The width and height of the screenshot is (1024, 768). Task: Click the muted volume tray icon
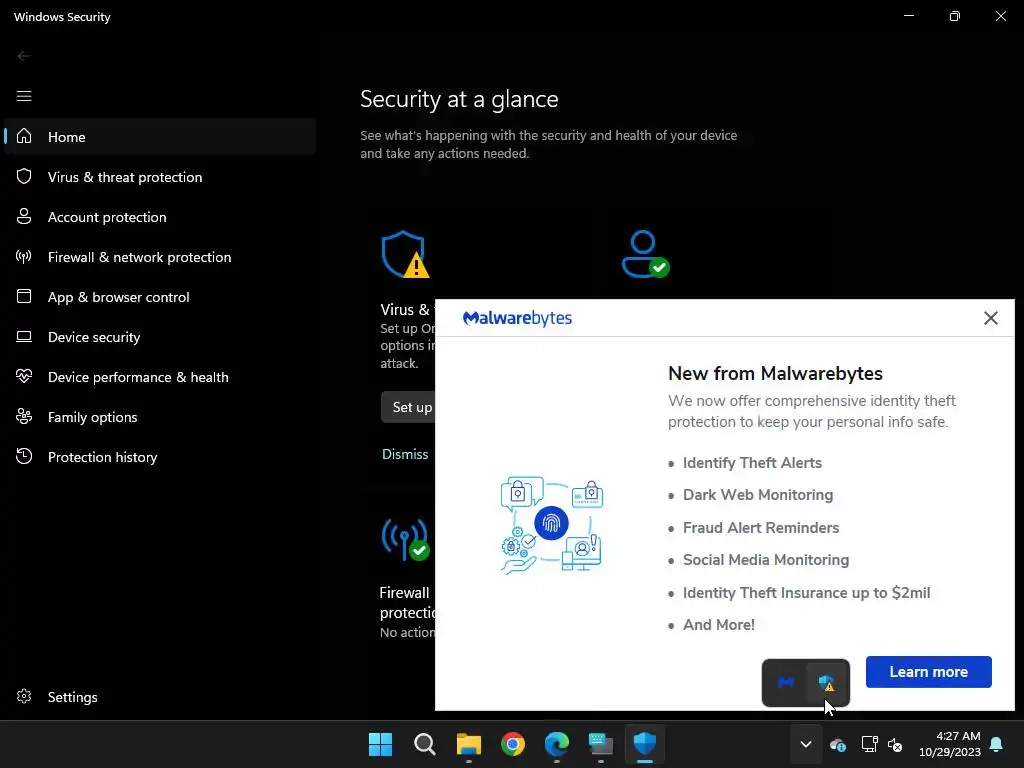(x=895, y=744)
